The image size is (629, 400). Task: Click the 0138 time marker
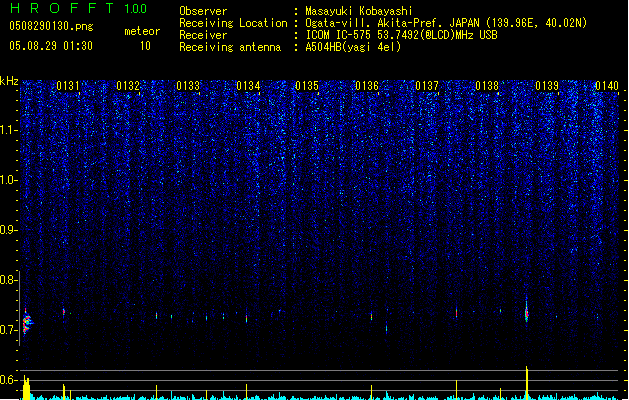tap(487, 86)
